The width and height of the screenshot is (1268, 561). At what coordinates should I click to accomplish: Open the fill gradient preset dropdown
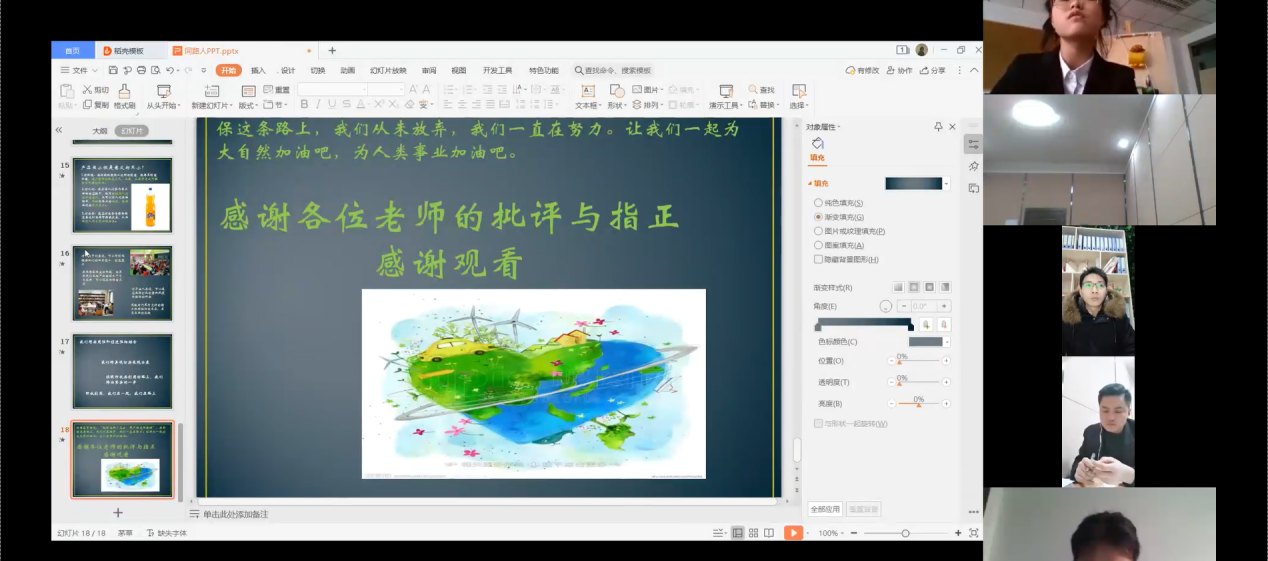click(x=947, y=183)
